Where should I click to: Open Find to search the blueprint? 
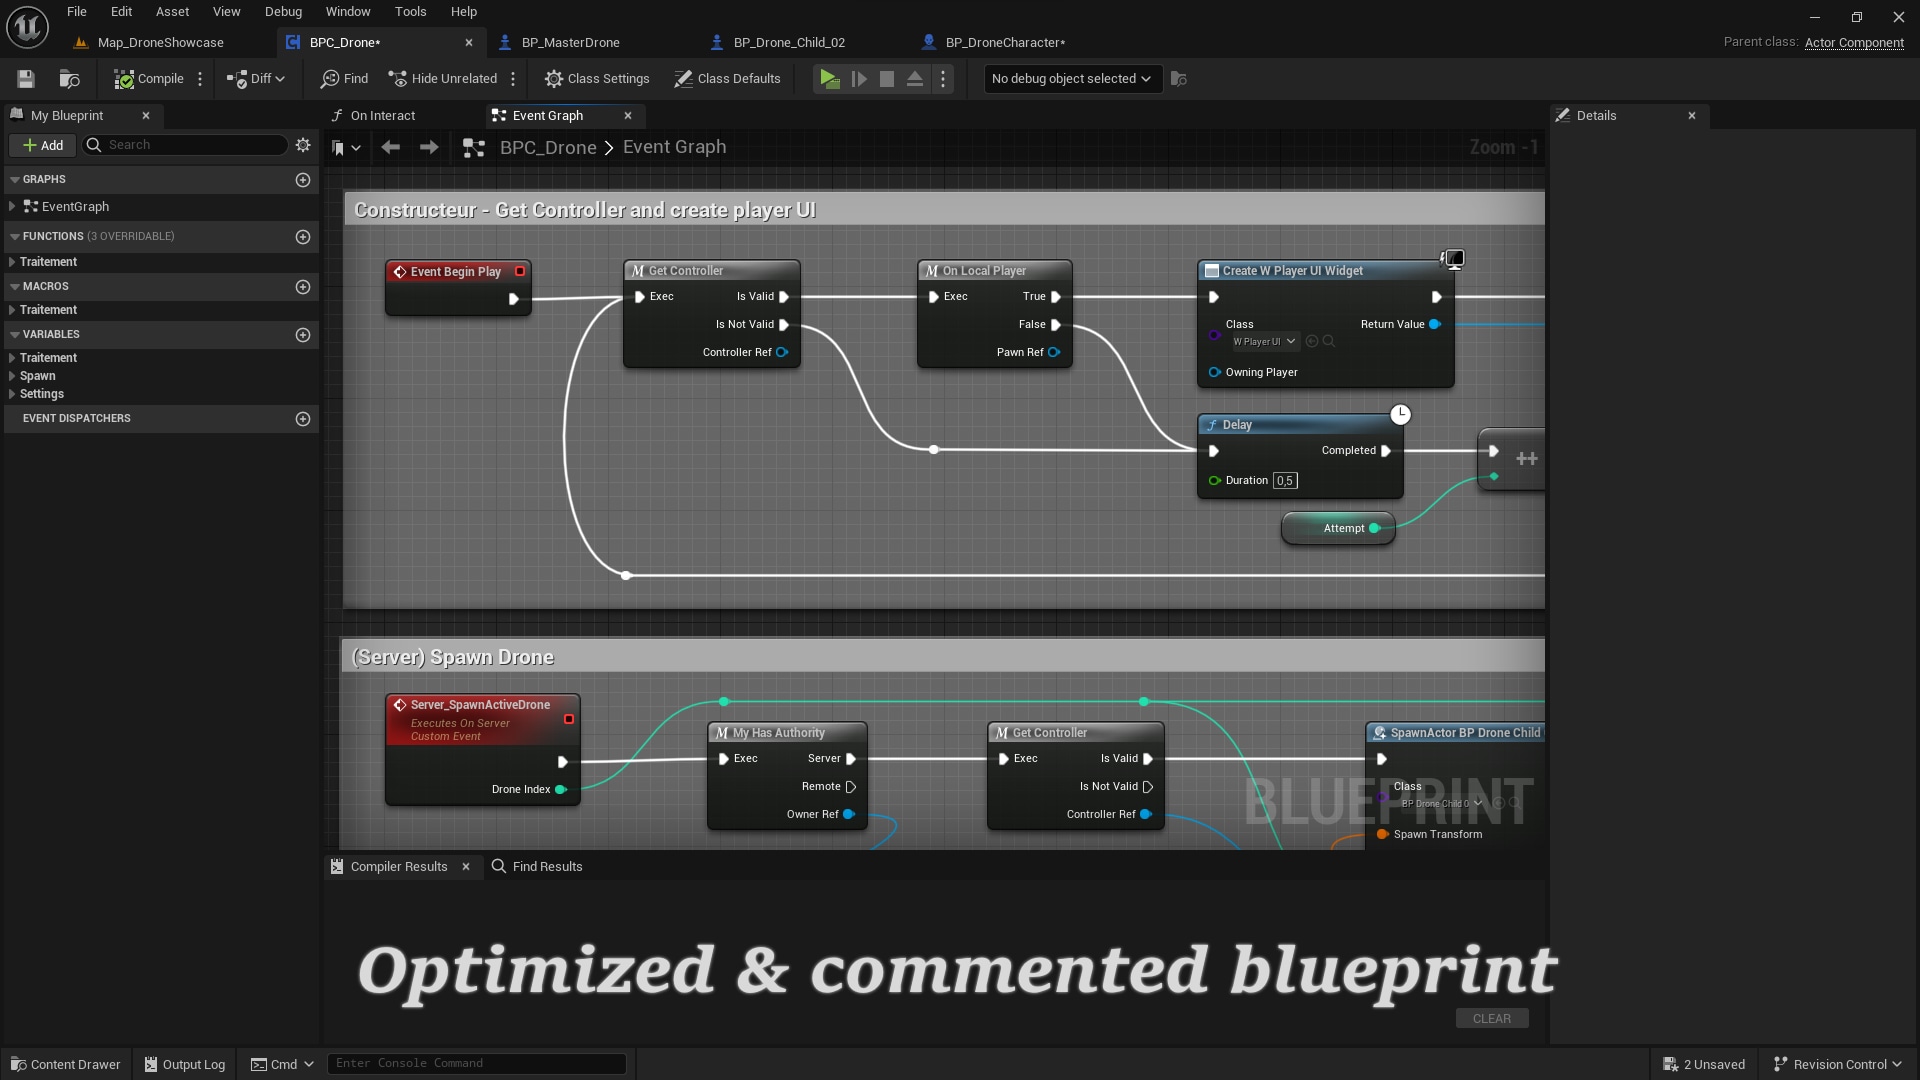343,78
